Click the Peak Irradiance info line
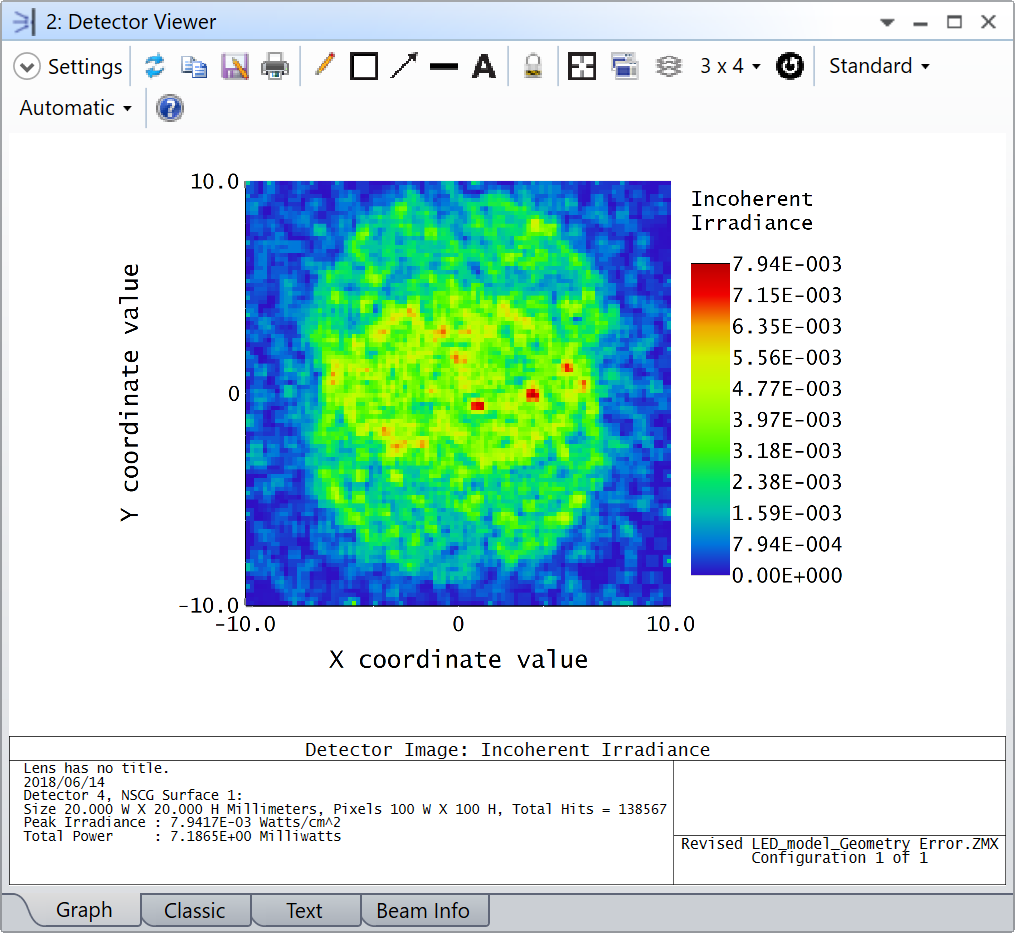Screen dimensions: 1015x933 point(182,822)
